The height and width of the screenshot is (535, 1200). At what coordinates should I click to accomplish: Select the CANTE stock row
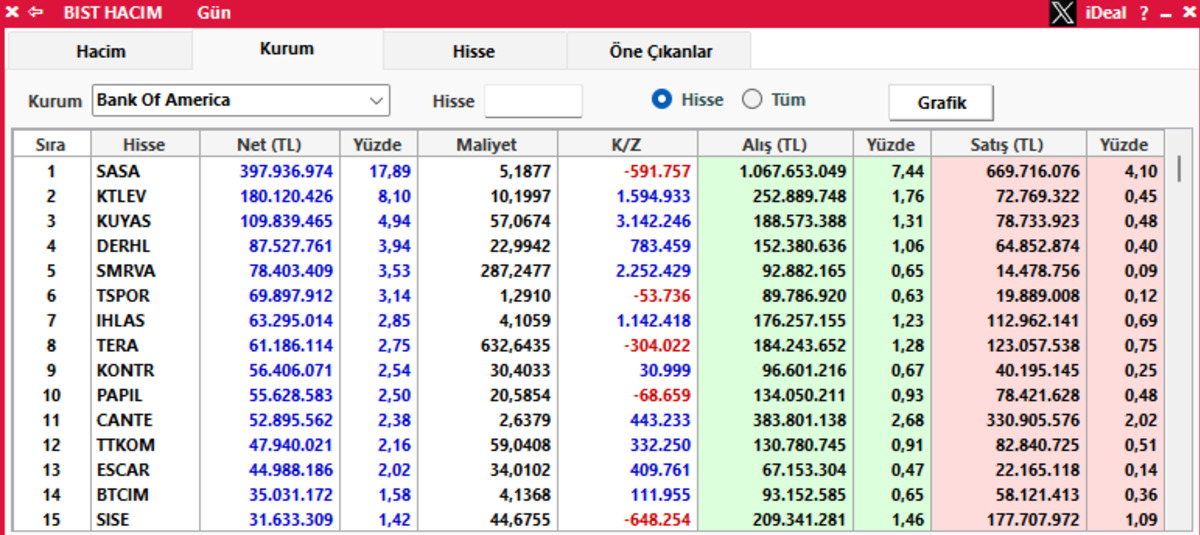point(589,420)
